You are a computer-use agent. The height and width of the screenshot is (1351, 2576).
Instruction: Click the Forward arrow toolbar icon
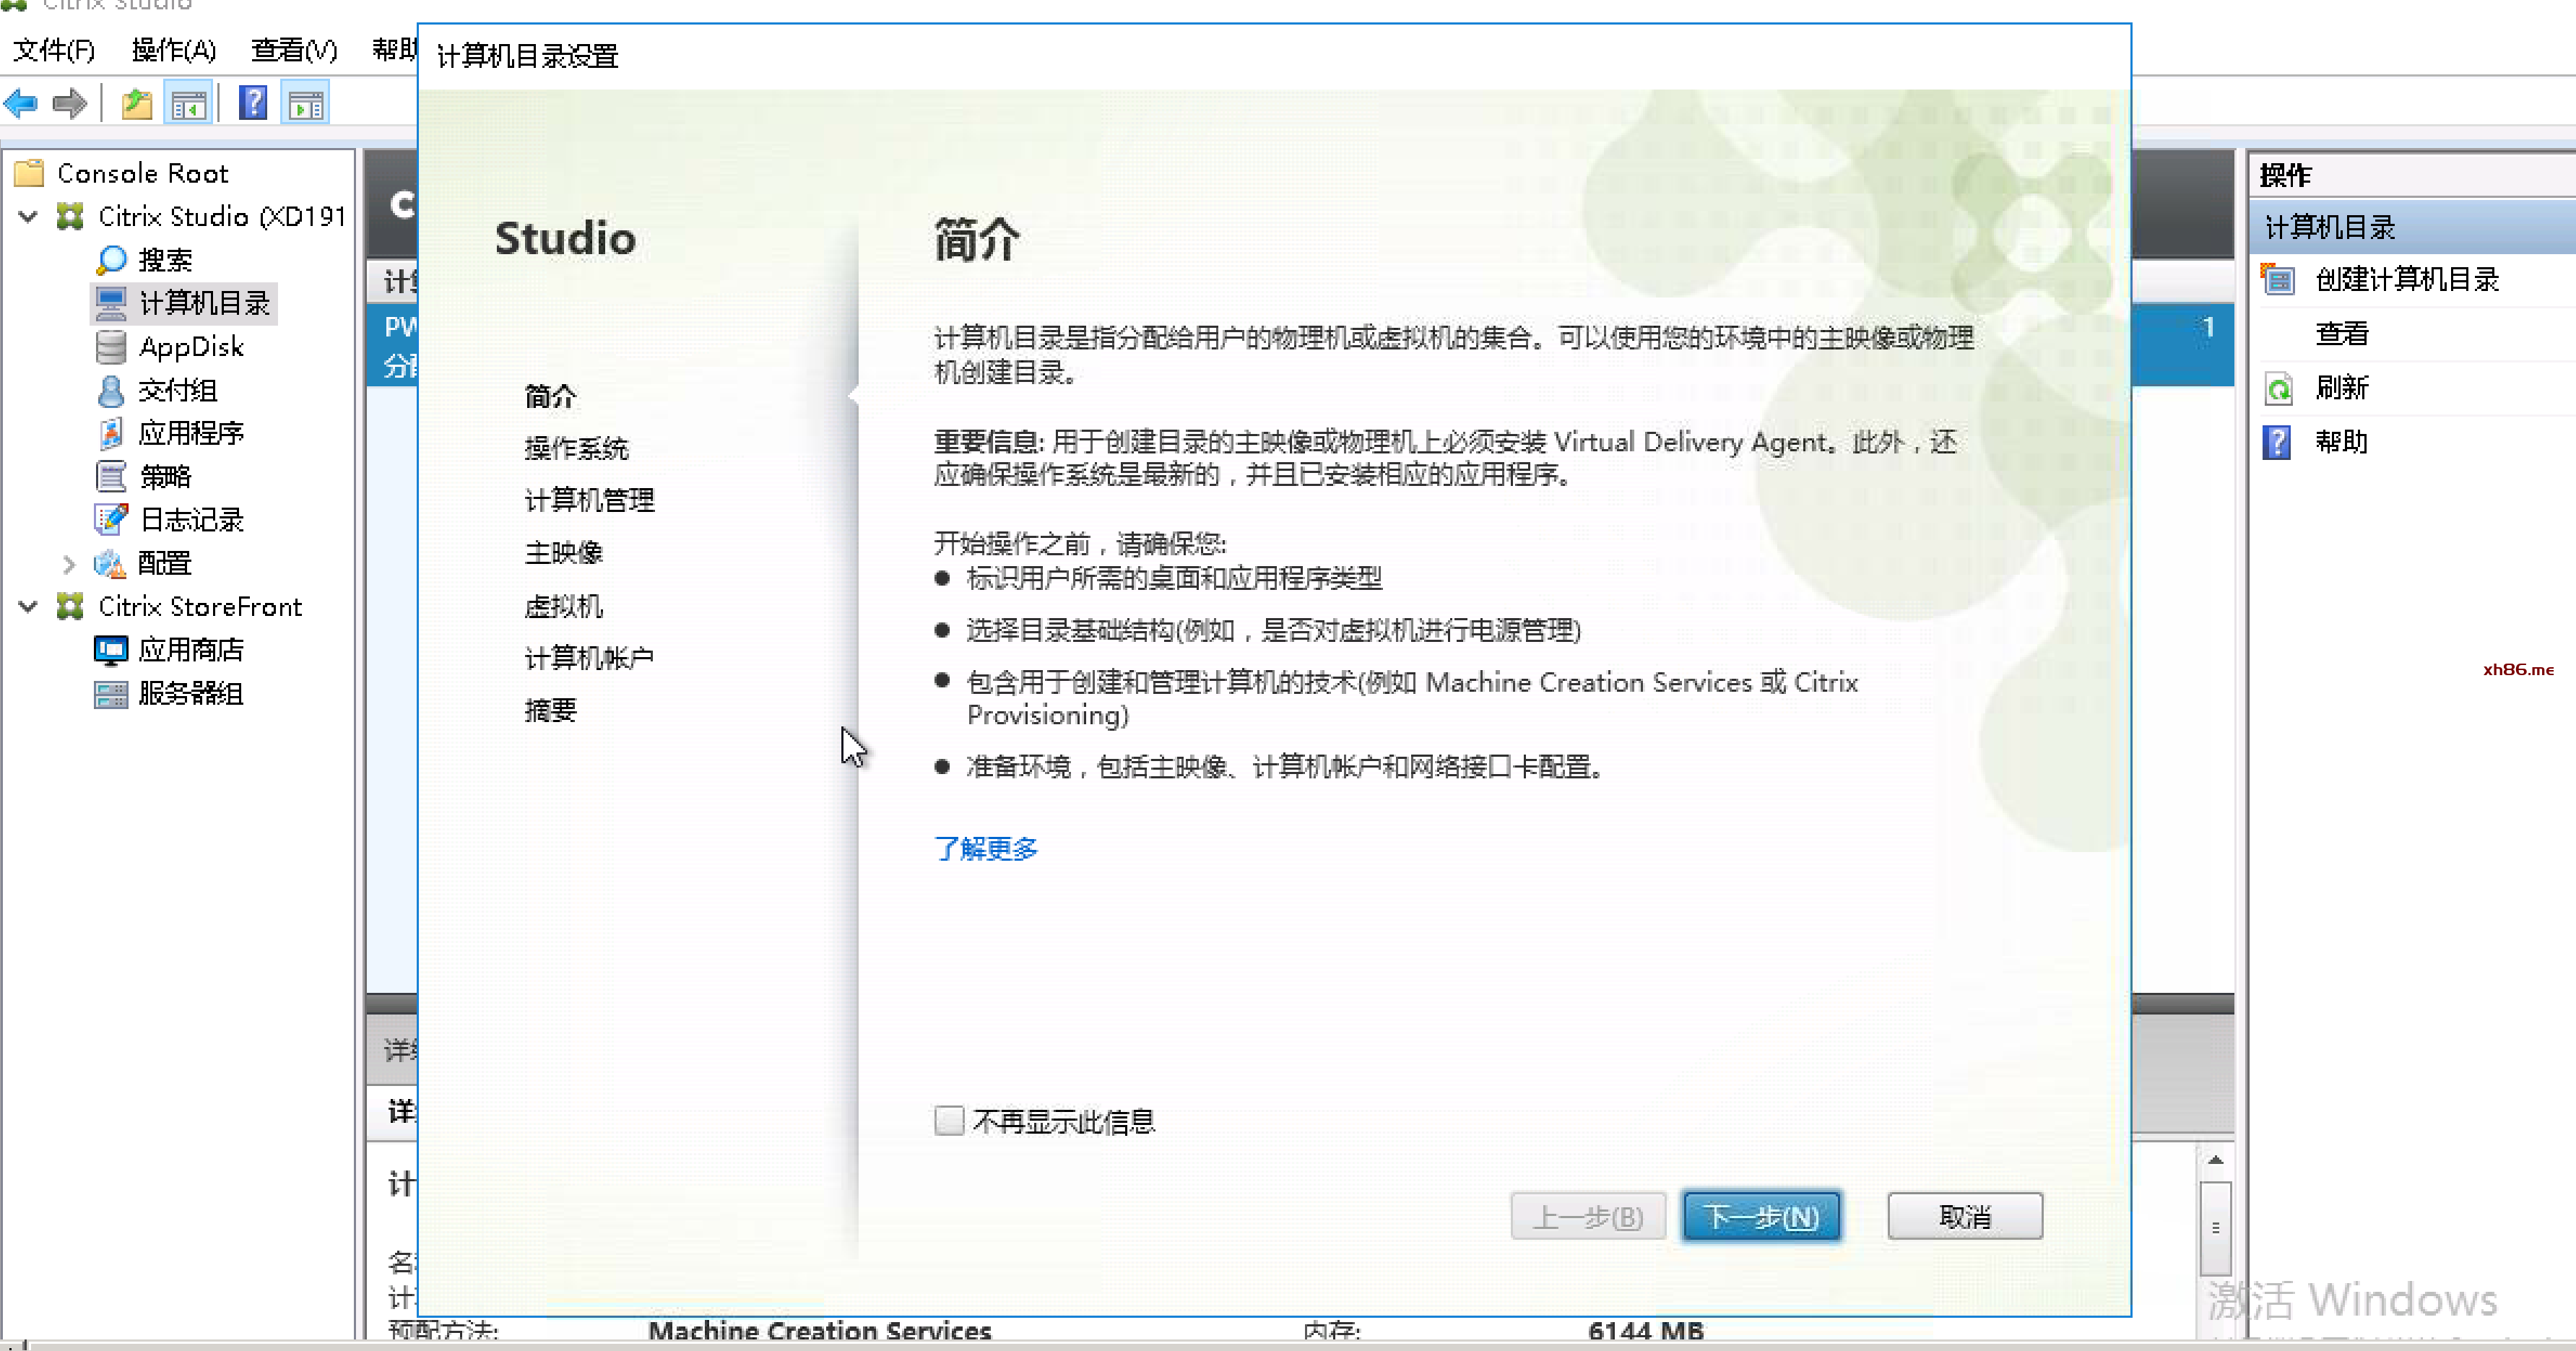pyautogui.click(x=69, y=103)
